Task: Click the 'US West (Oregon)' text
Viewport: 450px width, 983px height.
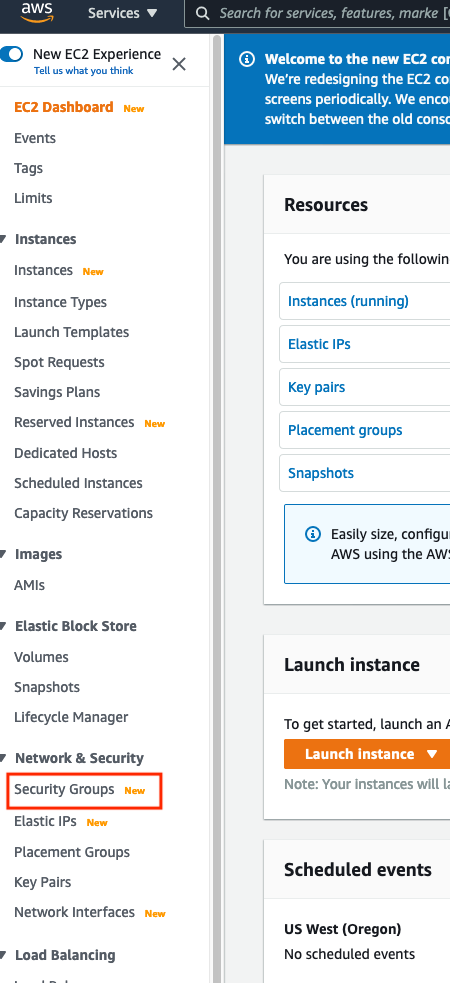Action: [x=342, y=929]
